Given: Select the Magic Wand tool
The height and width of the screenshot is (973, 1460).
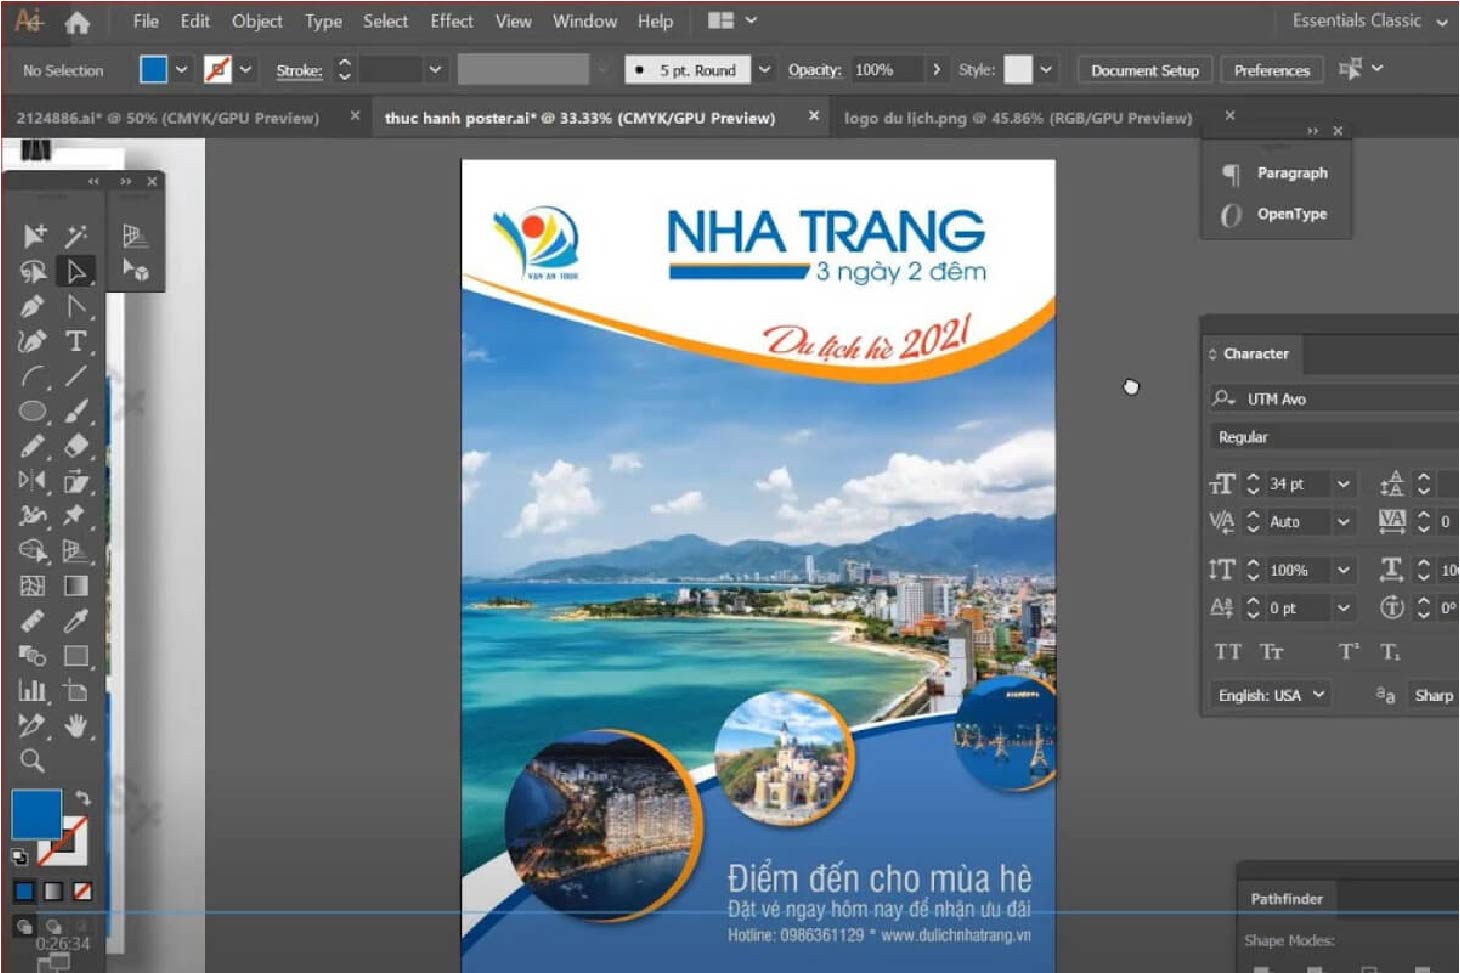Looking at the screenshot, I should click(x=76, y=236).
